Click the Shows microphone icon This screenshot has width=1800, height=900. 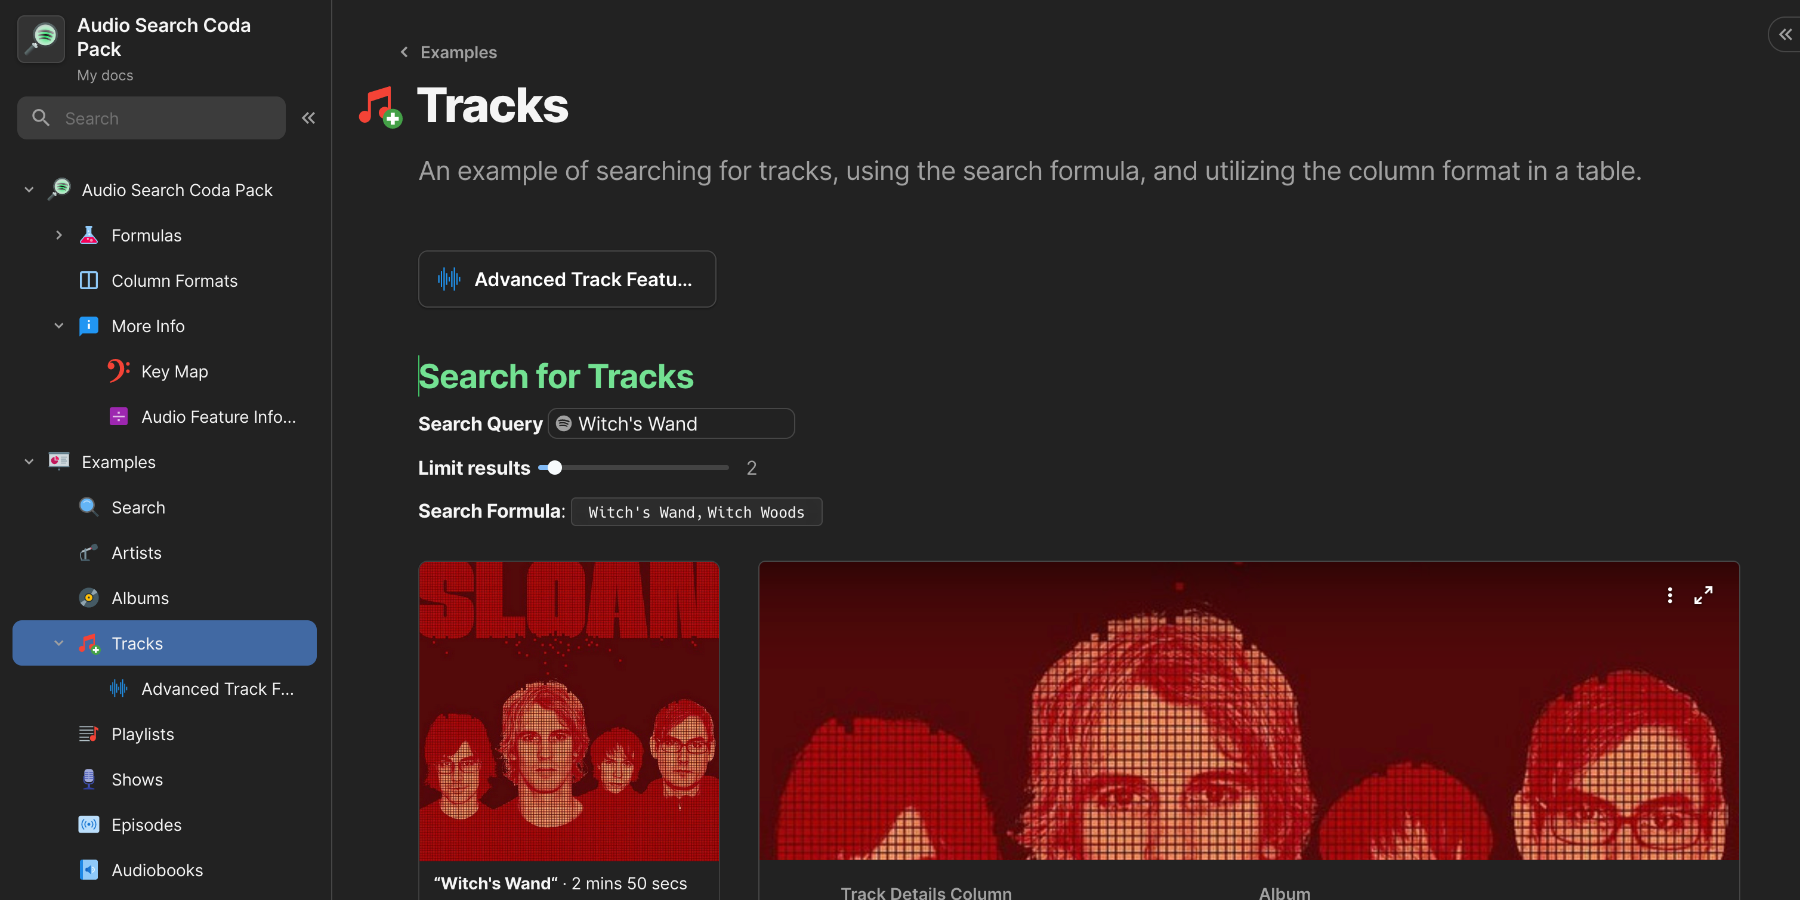coord(88,779)
